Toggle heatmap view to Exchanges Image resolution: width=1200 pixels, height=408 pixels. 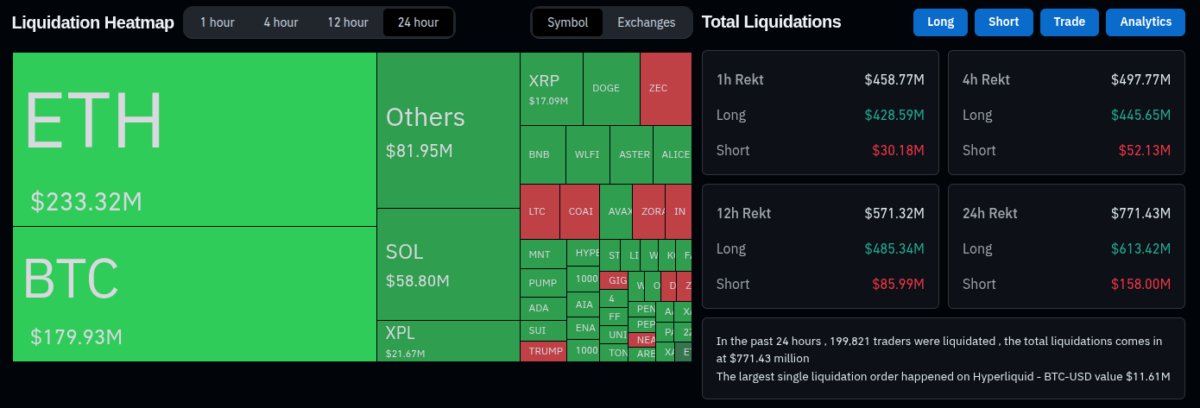(646, 22)
